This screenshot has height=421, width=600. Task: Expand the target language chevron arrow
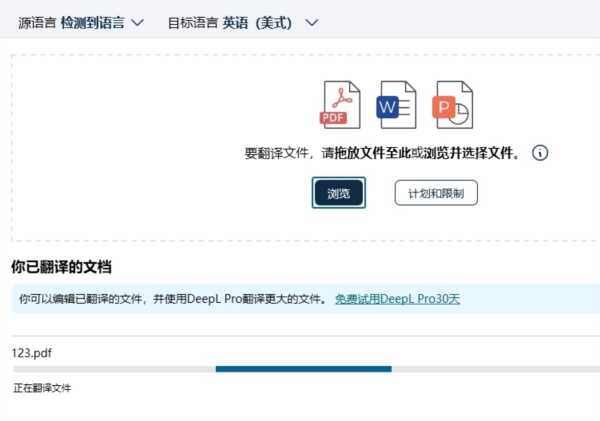311,22
